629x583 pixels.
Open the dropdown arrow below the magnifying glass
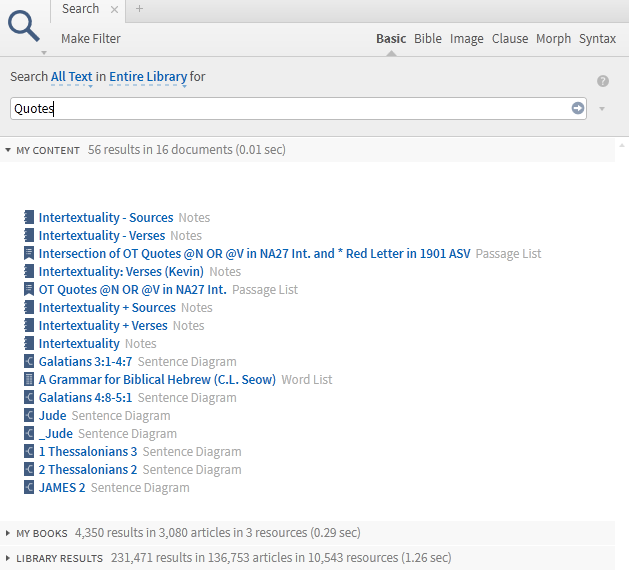[44, 53]
